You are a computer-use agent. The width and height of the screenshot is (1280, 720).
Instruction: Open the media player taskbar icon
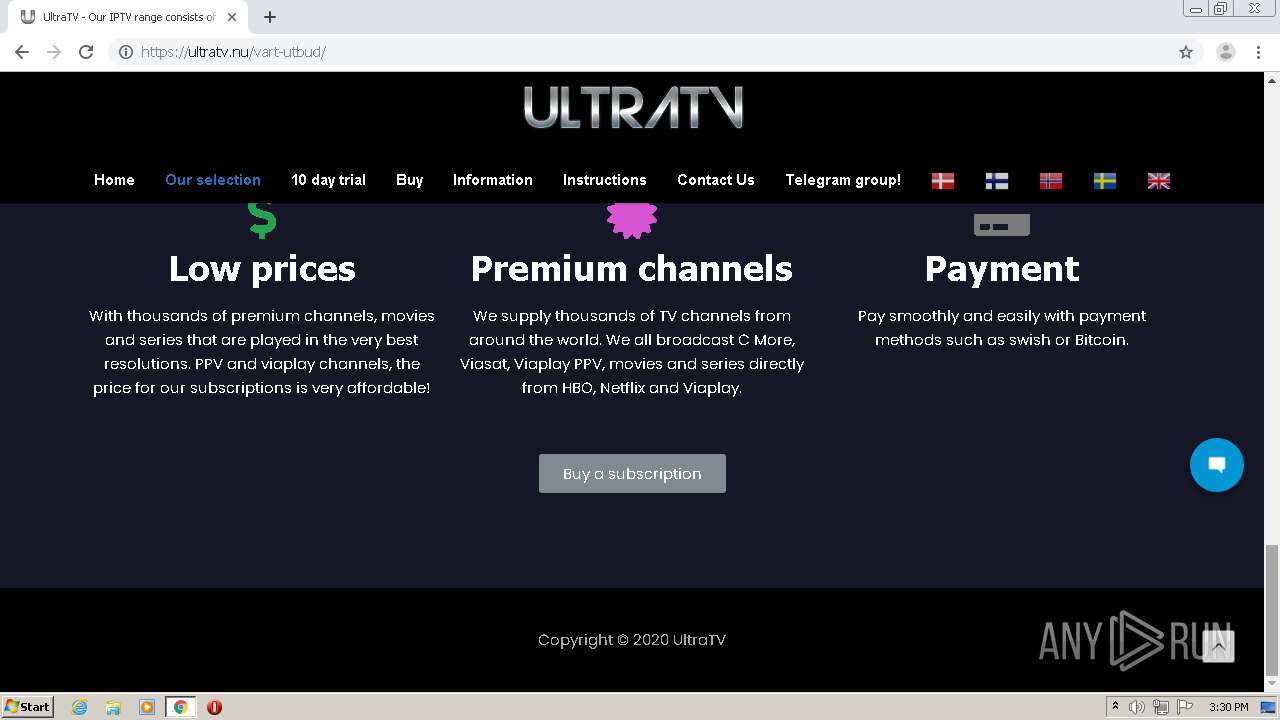[x=147, y=707]
